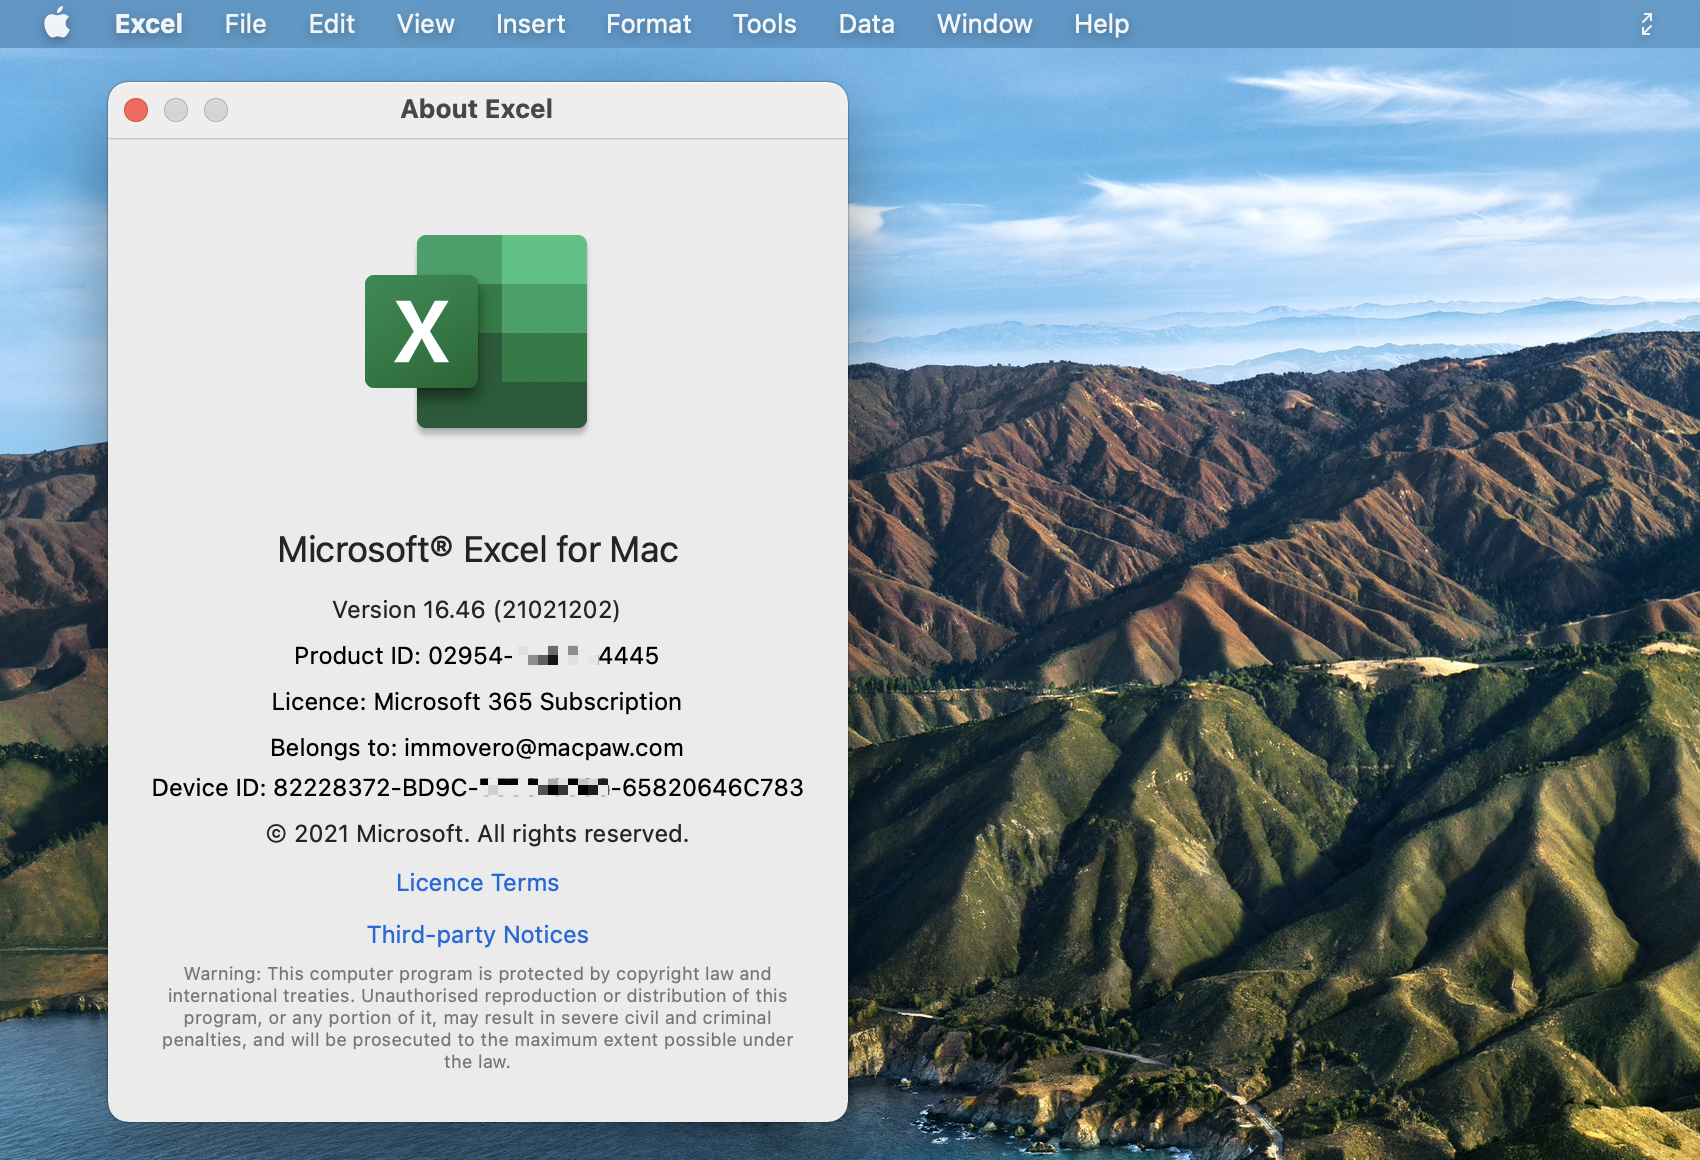Image resolution: width=1700 pixels, height=1160 pixels.
Task: Click the About Excel title text
Action: (x=476, y=109)
